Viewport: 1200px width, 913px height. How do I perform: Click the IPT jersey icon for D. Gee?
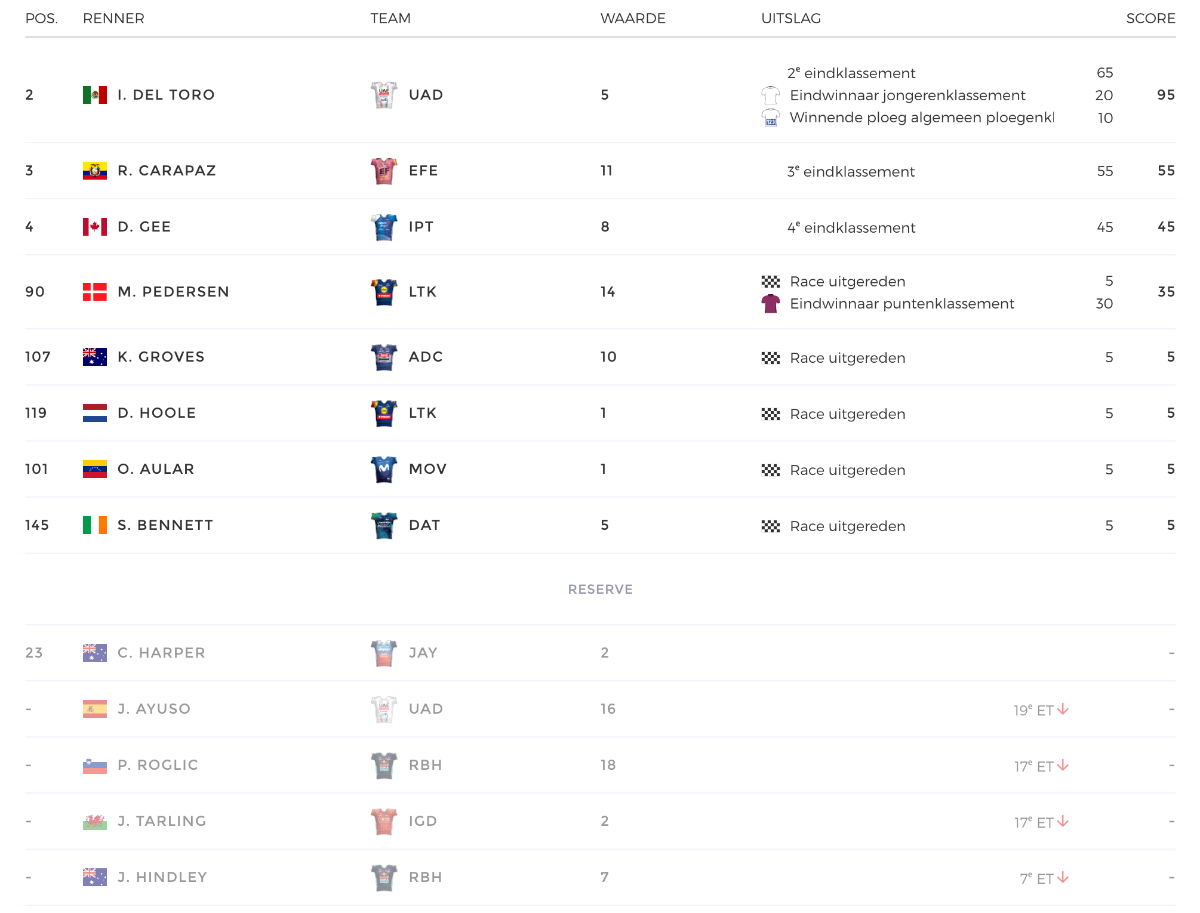[384, 227]
